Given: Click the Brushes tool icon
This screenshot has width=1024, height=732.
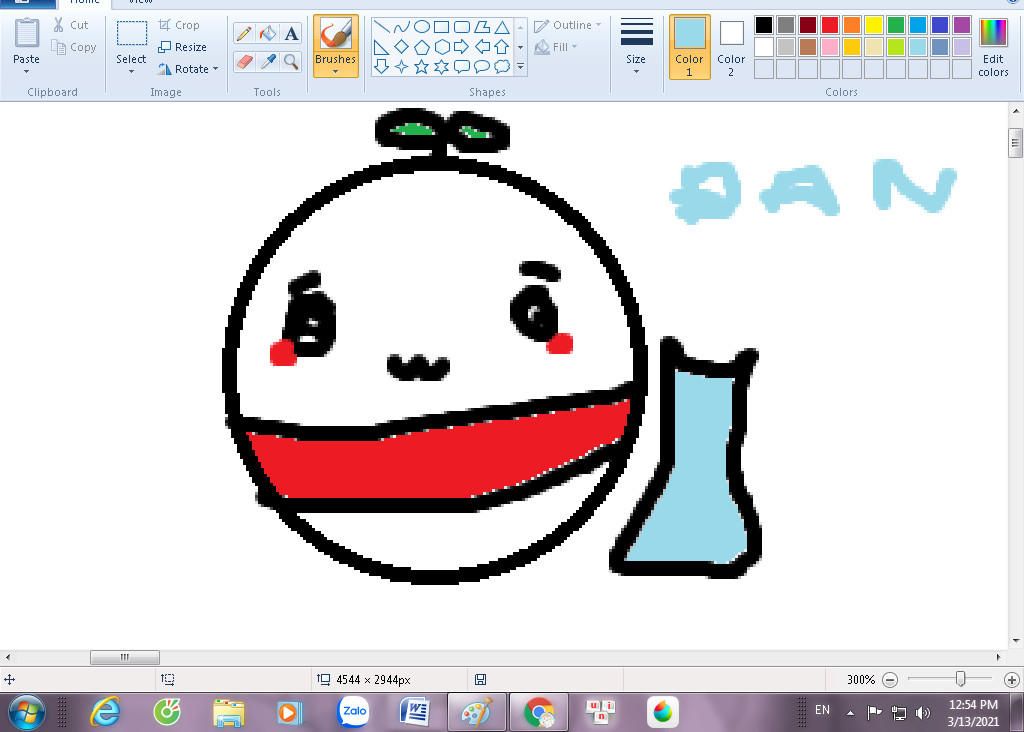Looking at the screenshot, I should click(336, 34).
